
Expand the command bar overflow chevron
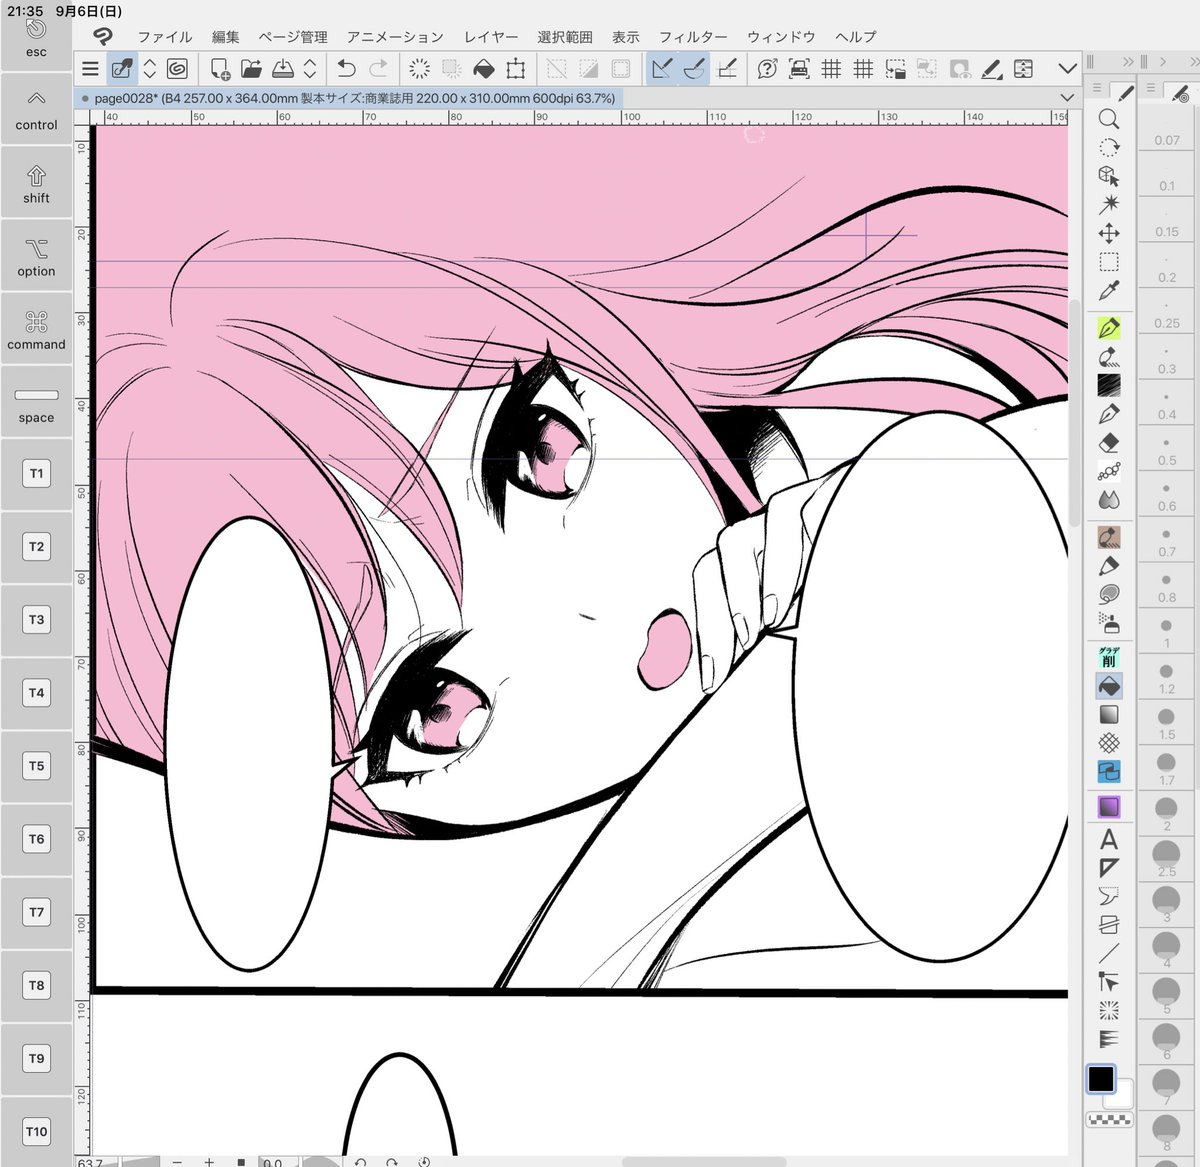pyautogui.click(x=1067, y=68)
